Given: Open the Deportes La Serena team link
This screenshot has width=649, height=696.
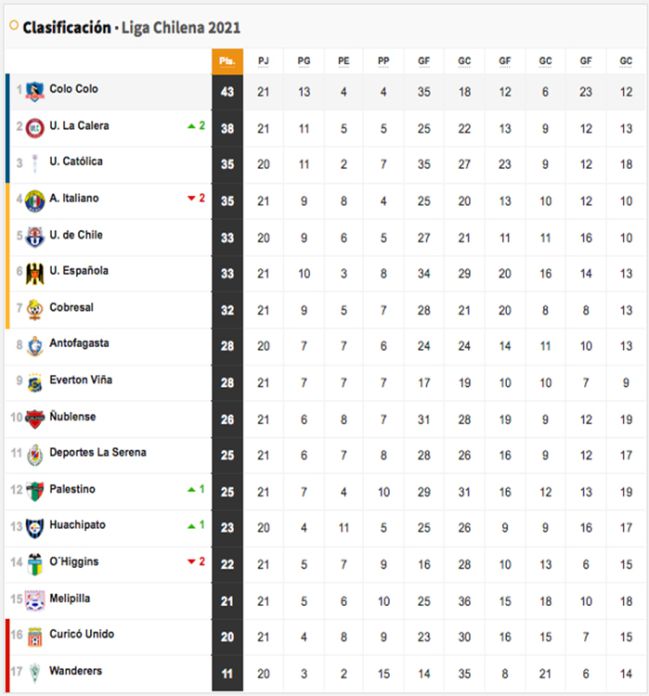Looking at the screenshot, I should (x=98, y=452).
